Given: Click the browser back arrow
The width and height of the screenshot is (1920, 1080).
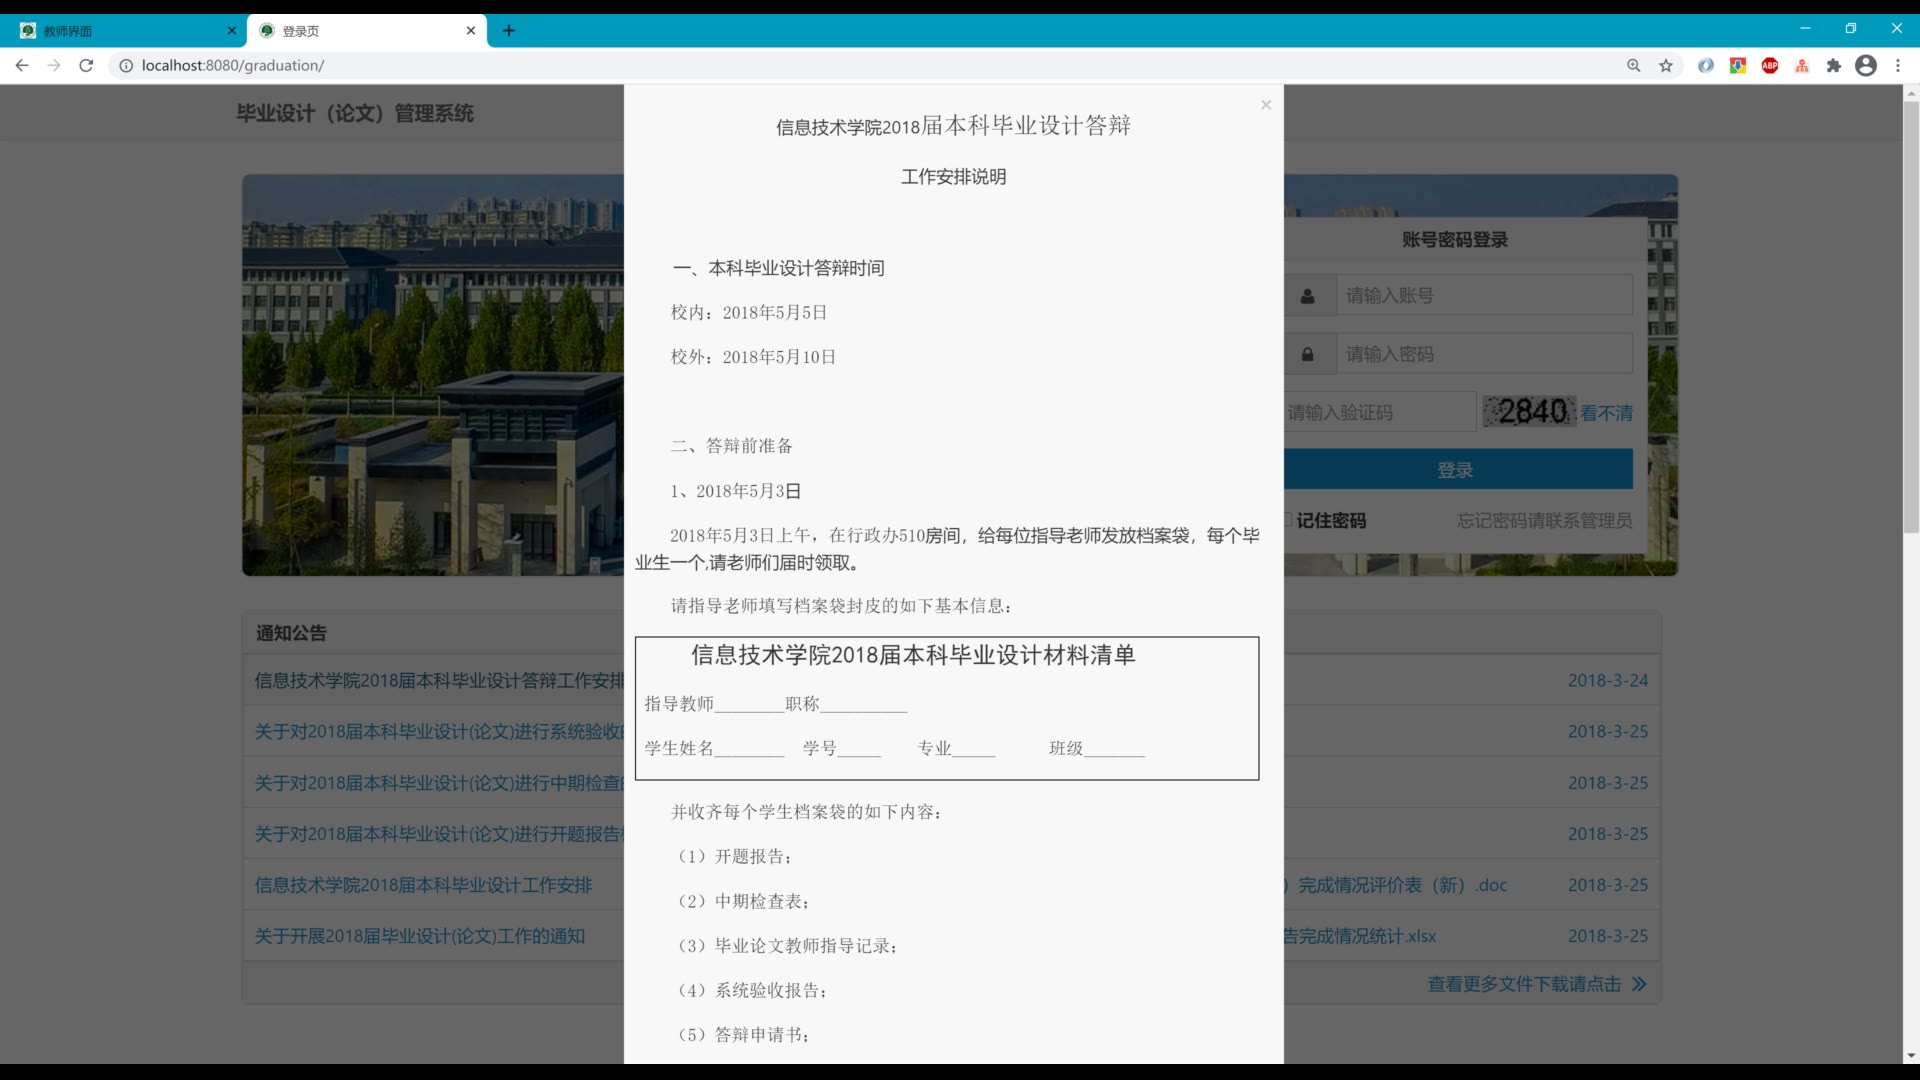Looking at the screenshot, I should (22, 65).
